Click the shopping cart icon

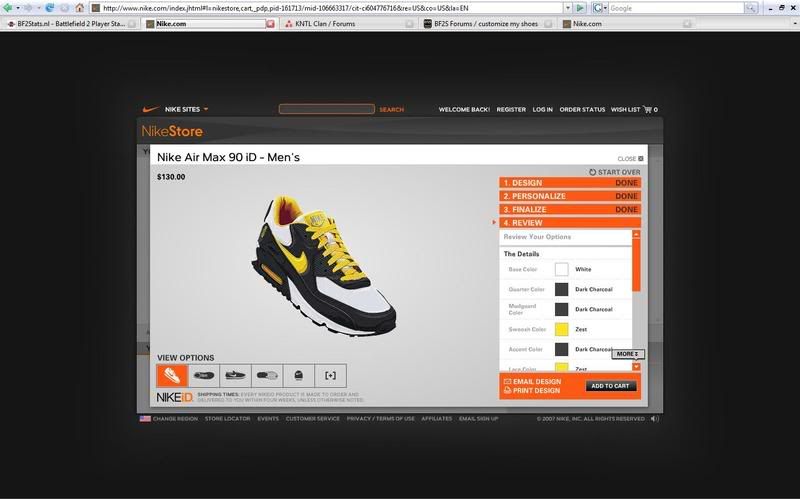pos(647,109)
